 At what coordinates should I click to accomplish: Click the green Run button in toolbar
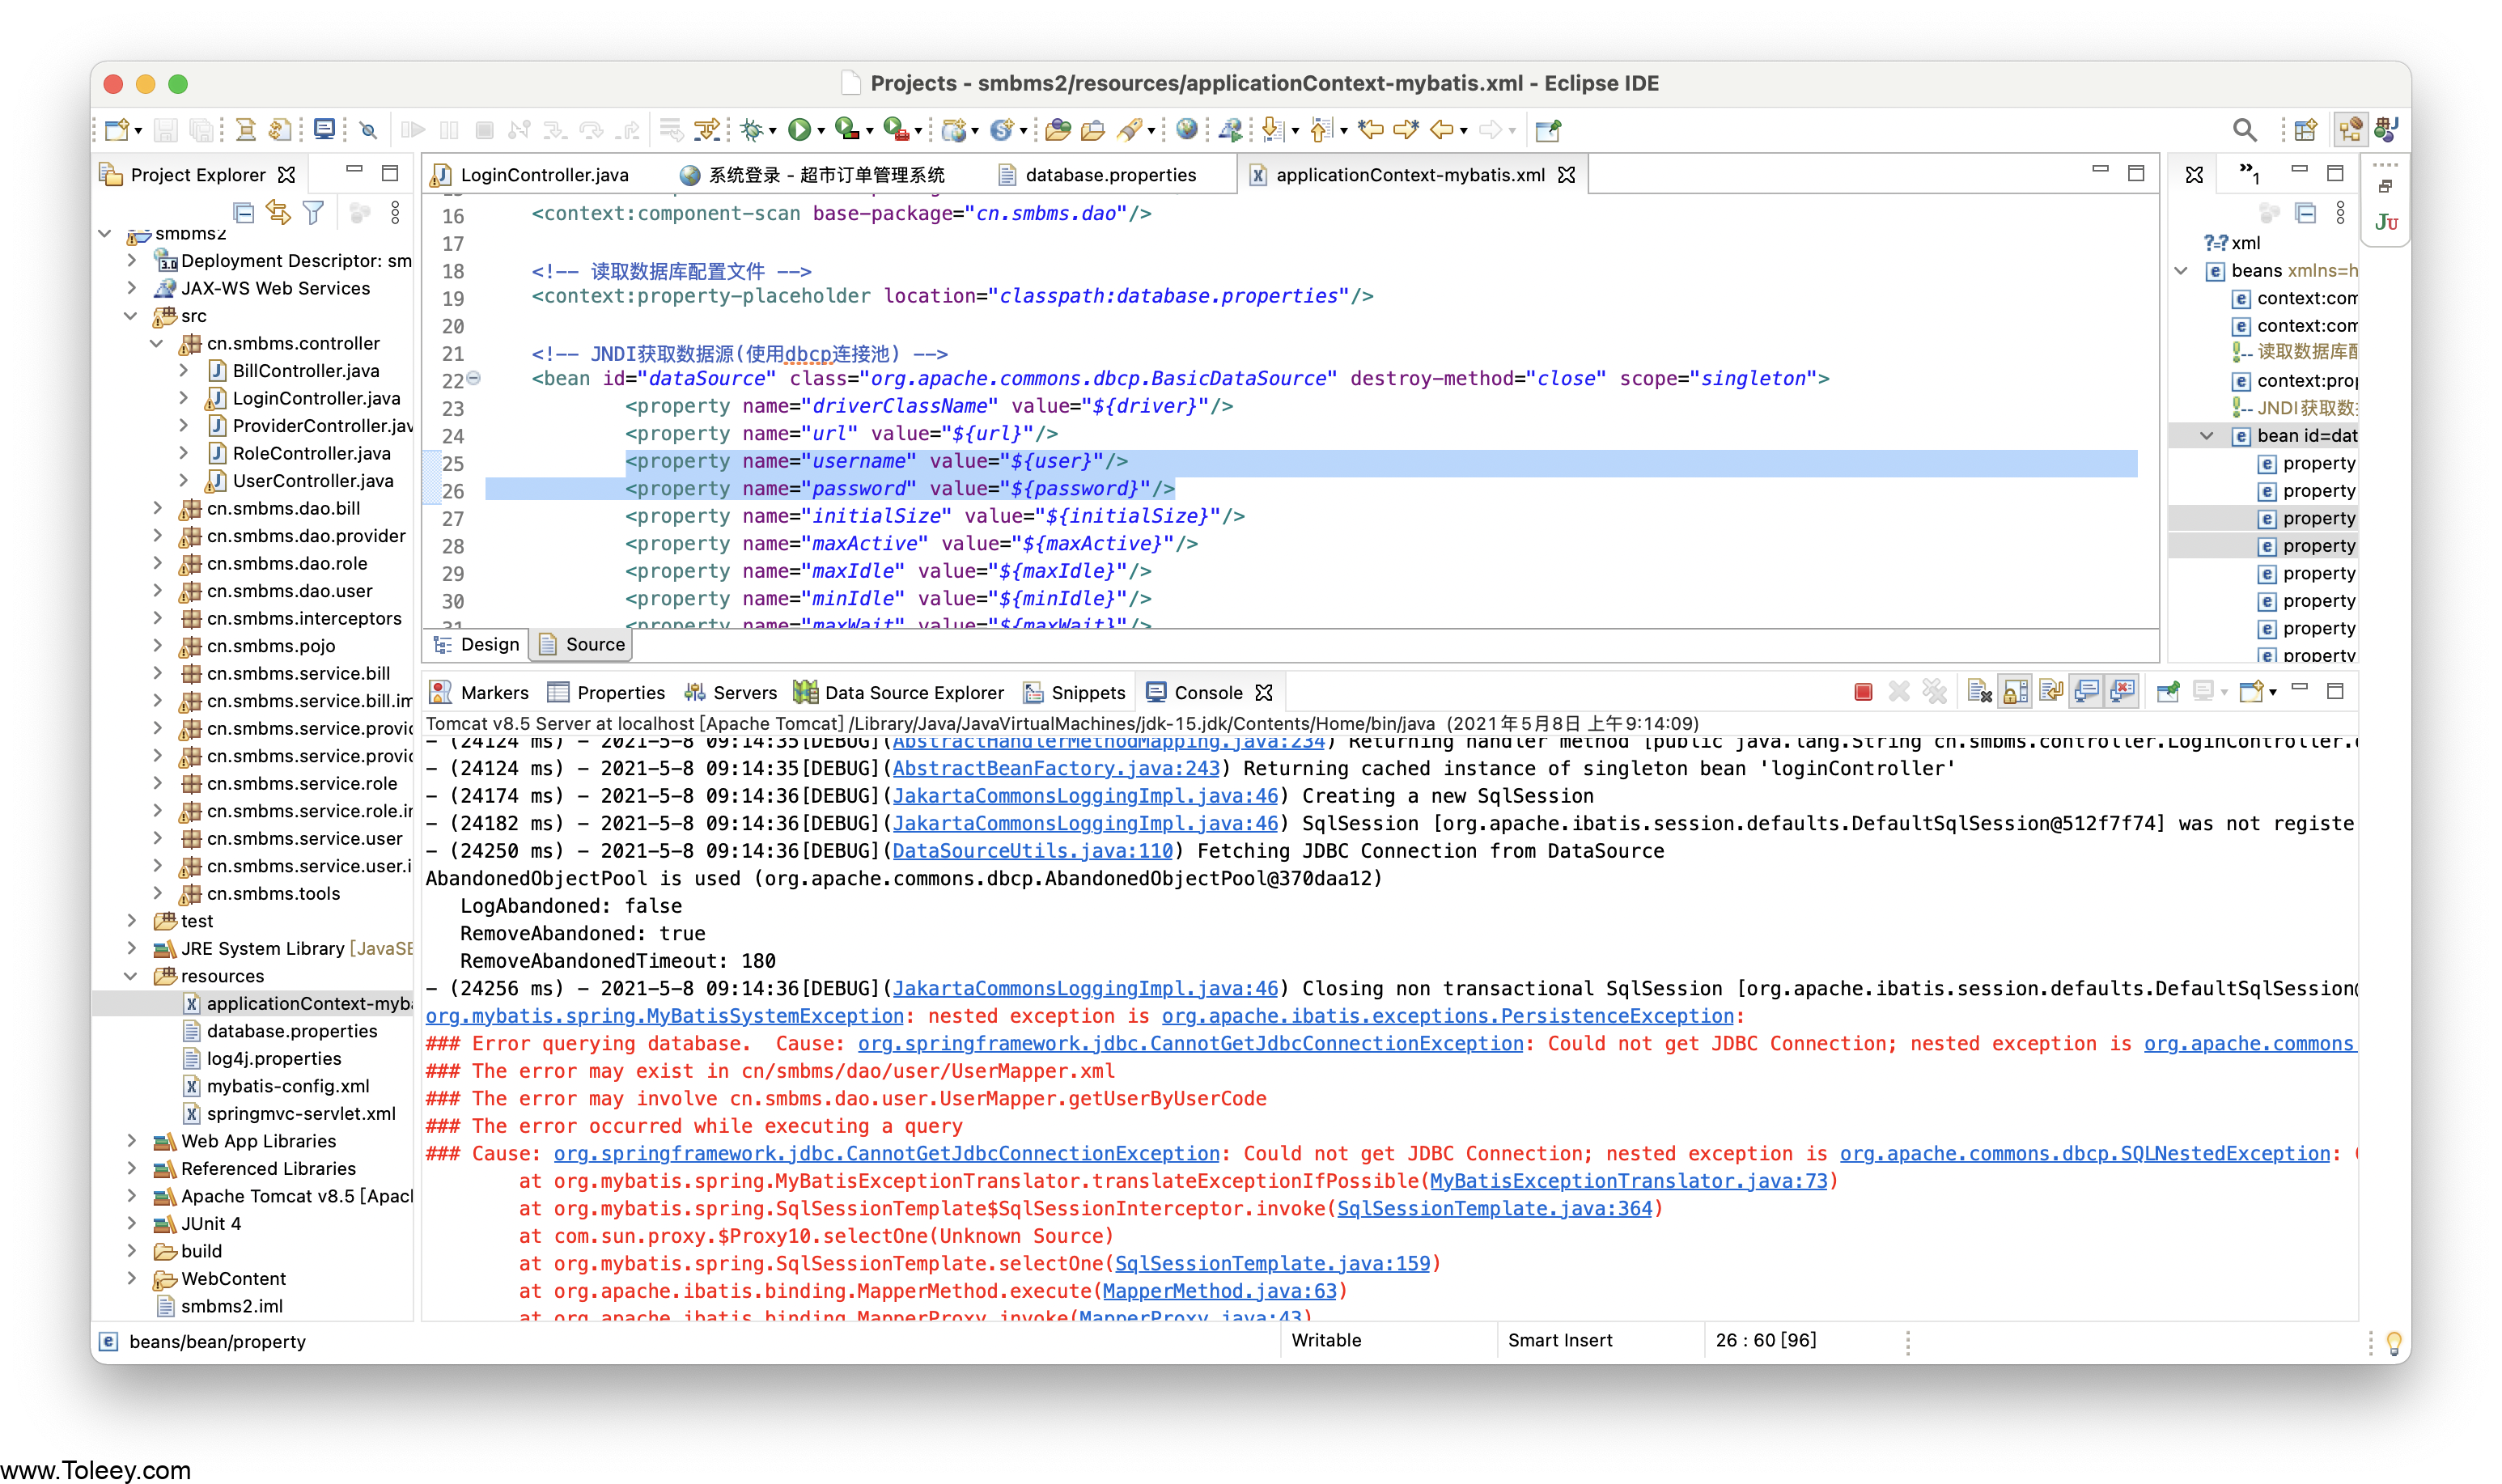click(x=799, y=129)
